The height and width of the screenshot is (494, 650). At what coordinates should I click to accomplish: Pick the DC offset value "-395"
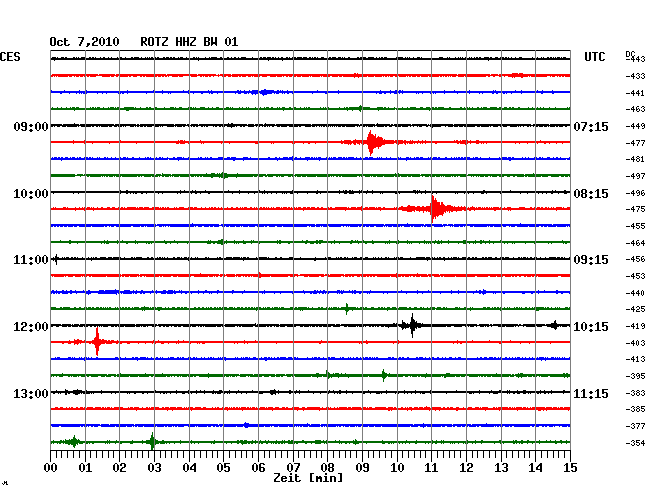635,376
